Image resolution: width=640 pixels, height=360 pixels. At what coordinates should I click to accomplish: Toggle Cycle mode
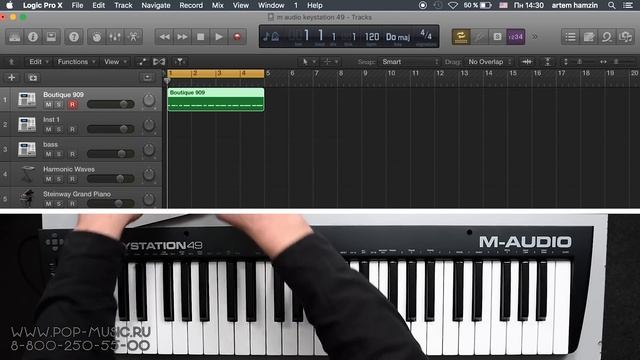pyautogui.click(x=461, y=37)
